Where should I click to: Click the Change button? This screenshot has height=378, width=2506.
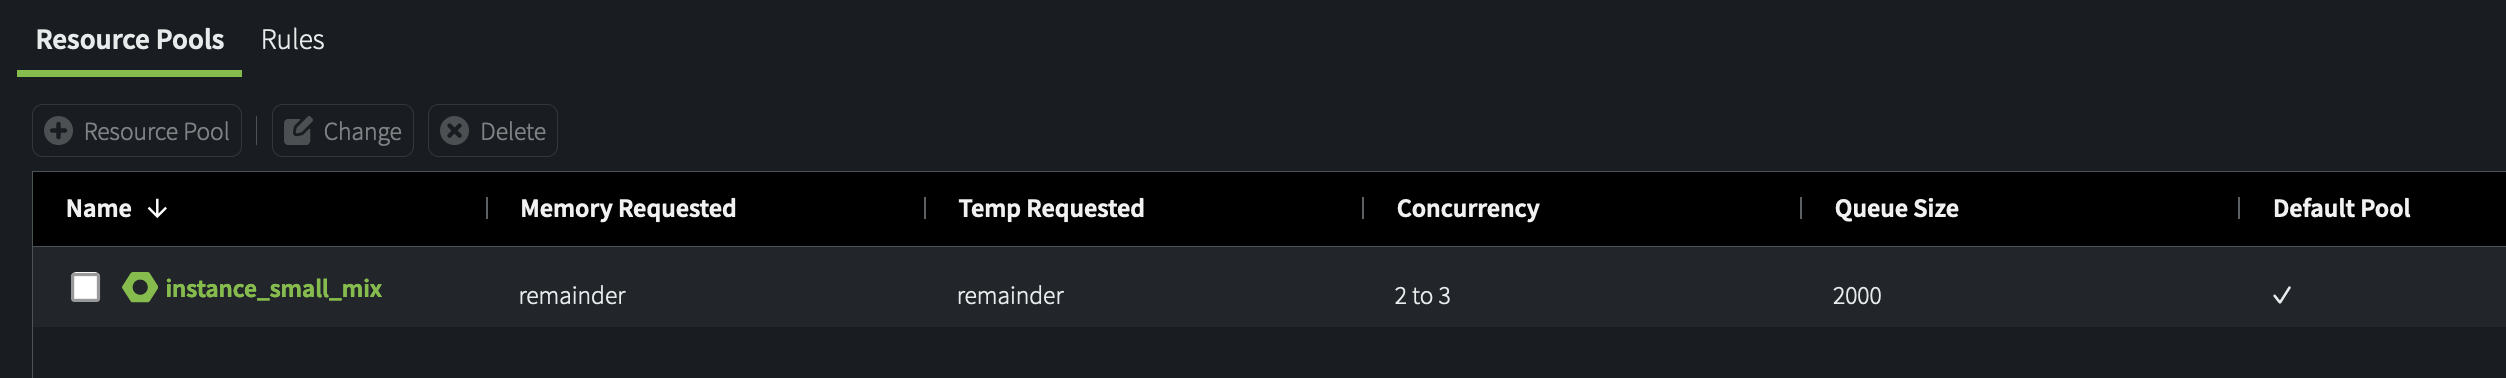tap(343, 131)
